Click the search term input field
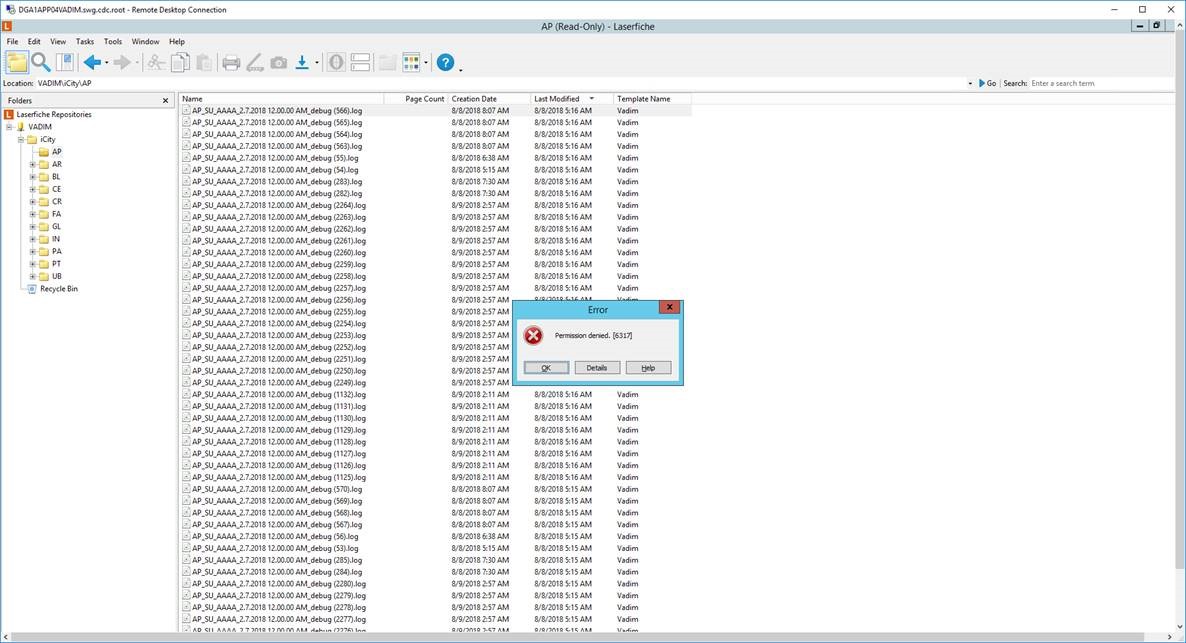 pyautogui.click(x=1100, y=83)
